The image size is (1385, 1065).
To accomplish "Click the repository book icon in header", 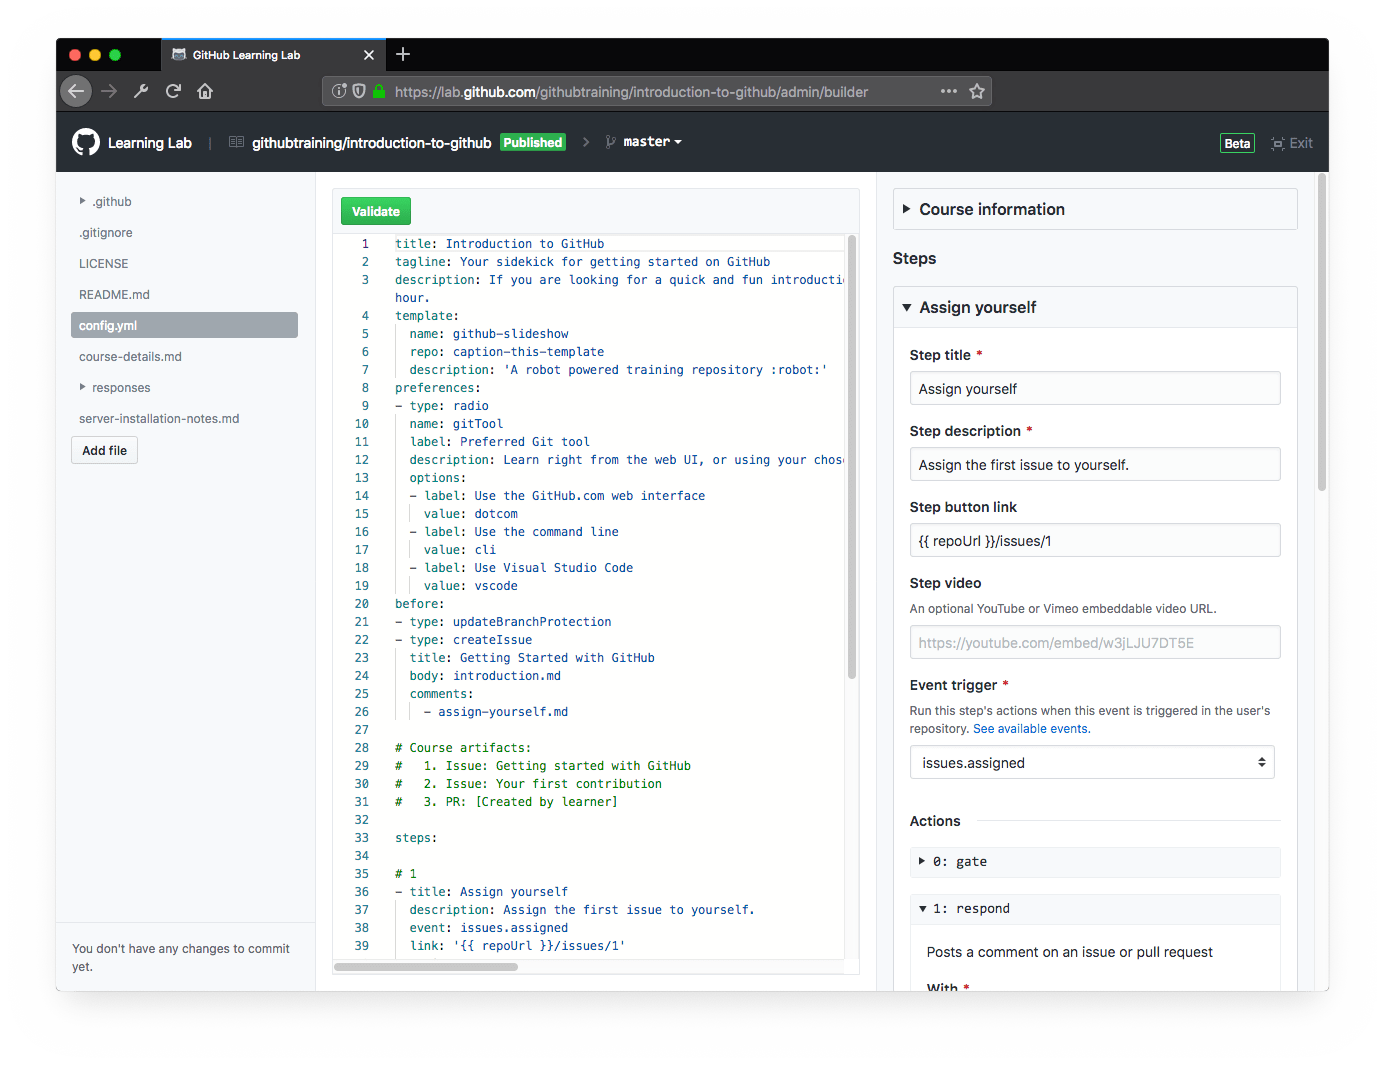I will click(236, 142).
